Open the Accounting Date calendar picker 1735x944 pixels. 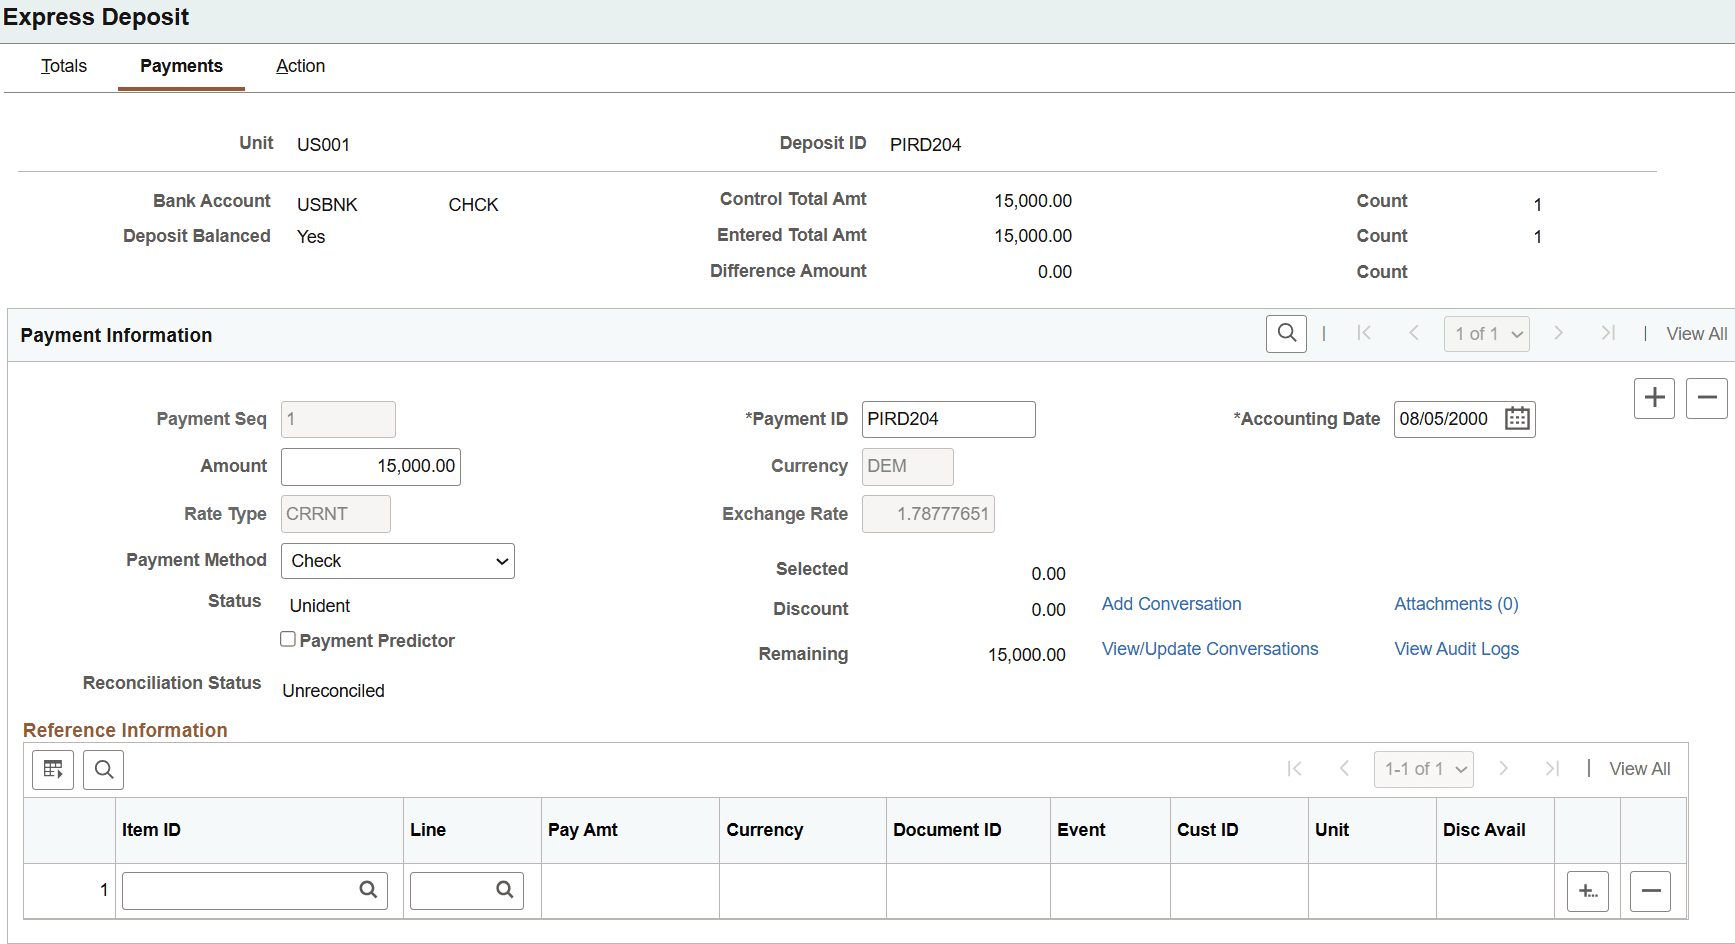(1517, 419)
